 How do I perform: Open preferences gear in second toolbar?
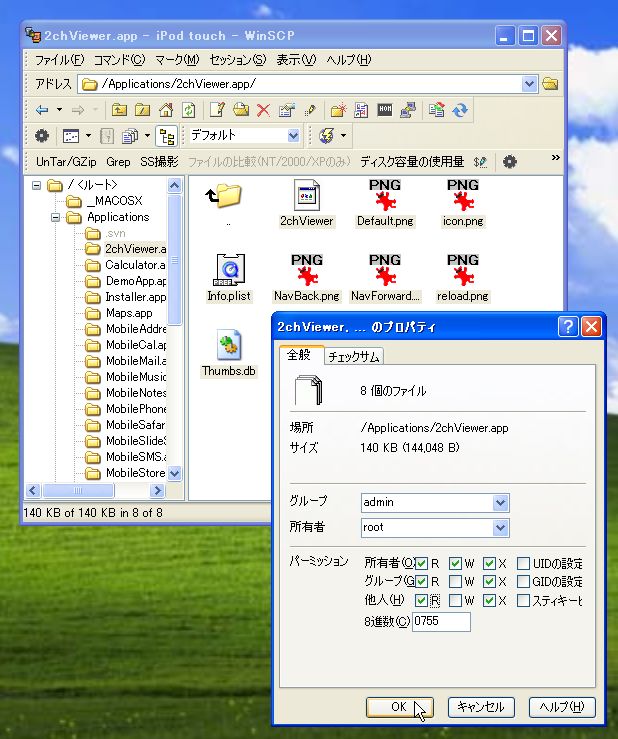42,136
